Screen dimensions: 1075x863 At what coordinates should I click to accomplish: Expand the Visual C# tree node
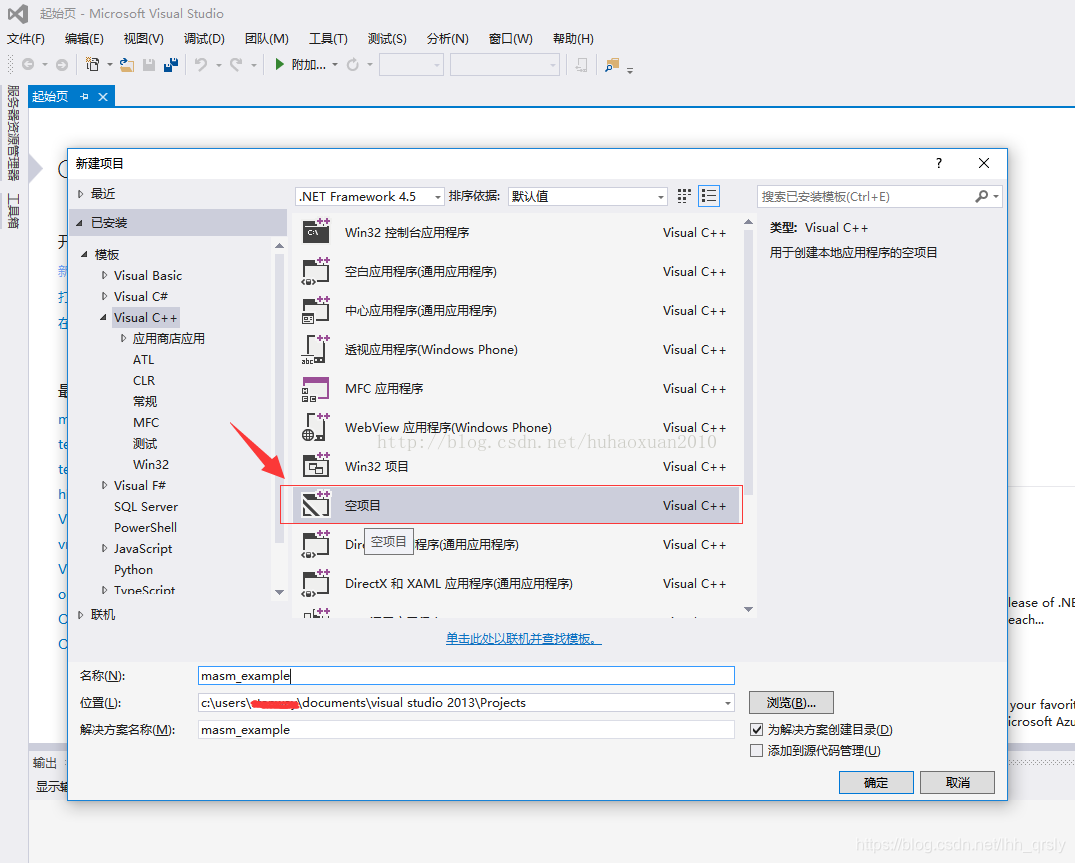coord(104,296)
